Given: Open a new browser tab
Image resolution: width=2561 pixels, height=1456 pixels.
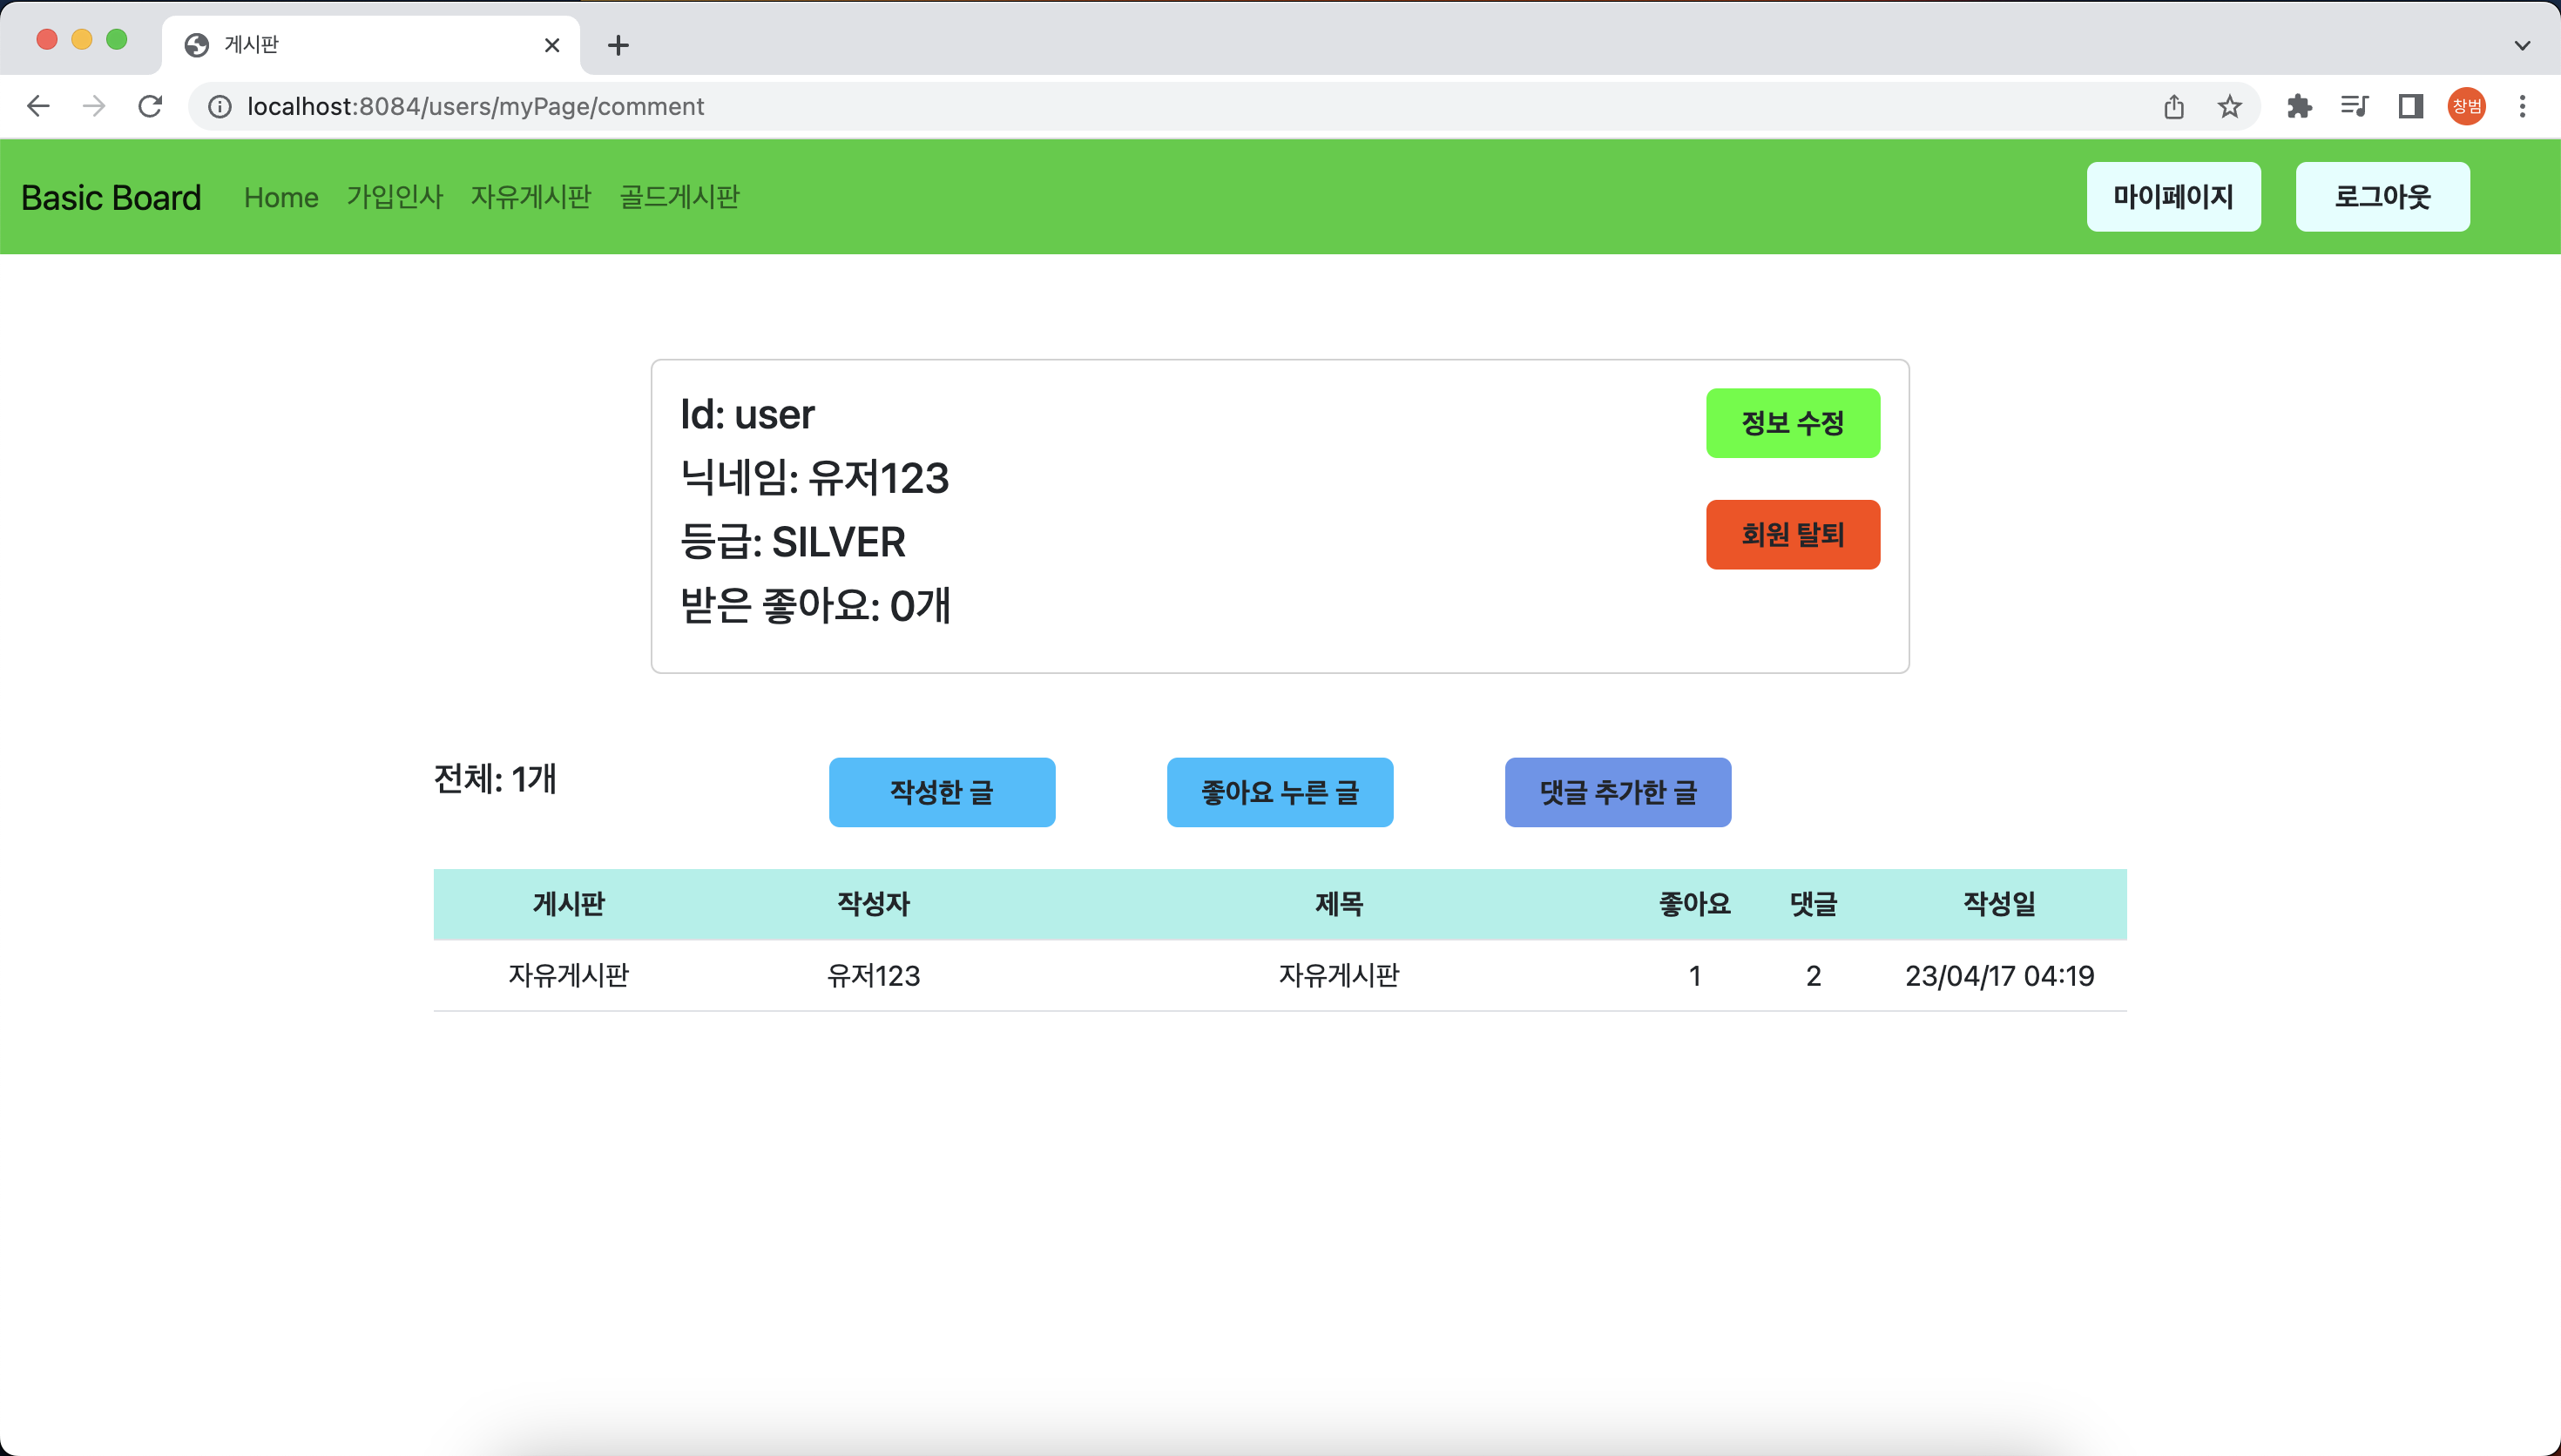Looking at the screenshot, I should (x=618, y=45).
